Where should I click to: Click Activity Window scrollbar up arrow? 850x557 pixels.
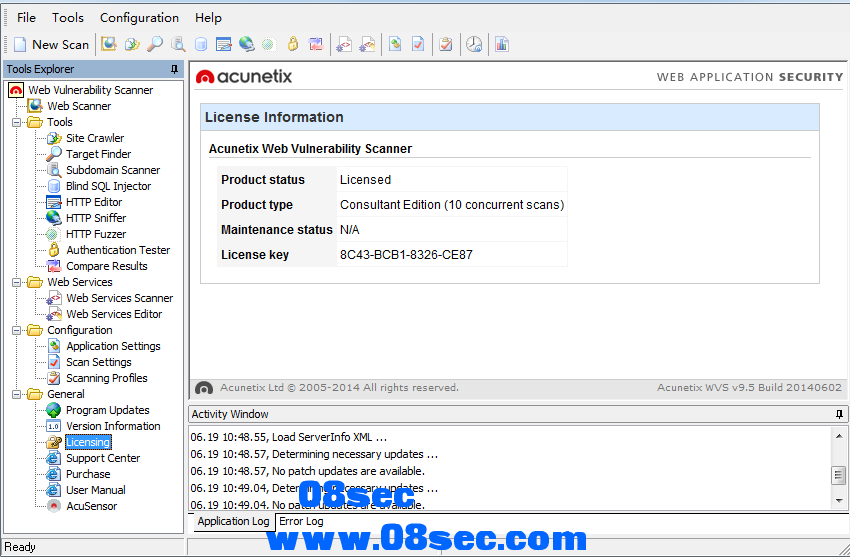(x=839, y=436)
